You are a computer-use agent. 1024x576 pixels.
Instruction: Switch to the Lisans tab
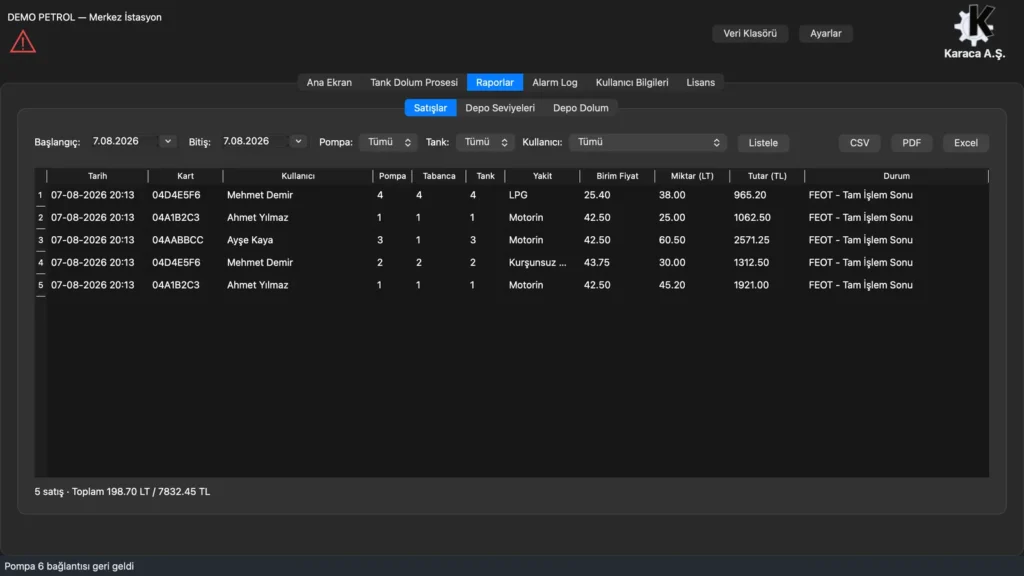701,82
